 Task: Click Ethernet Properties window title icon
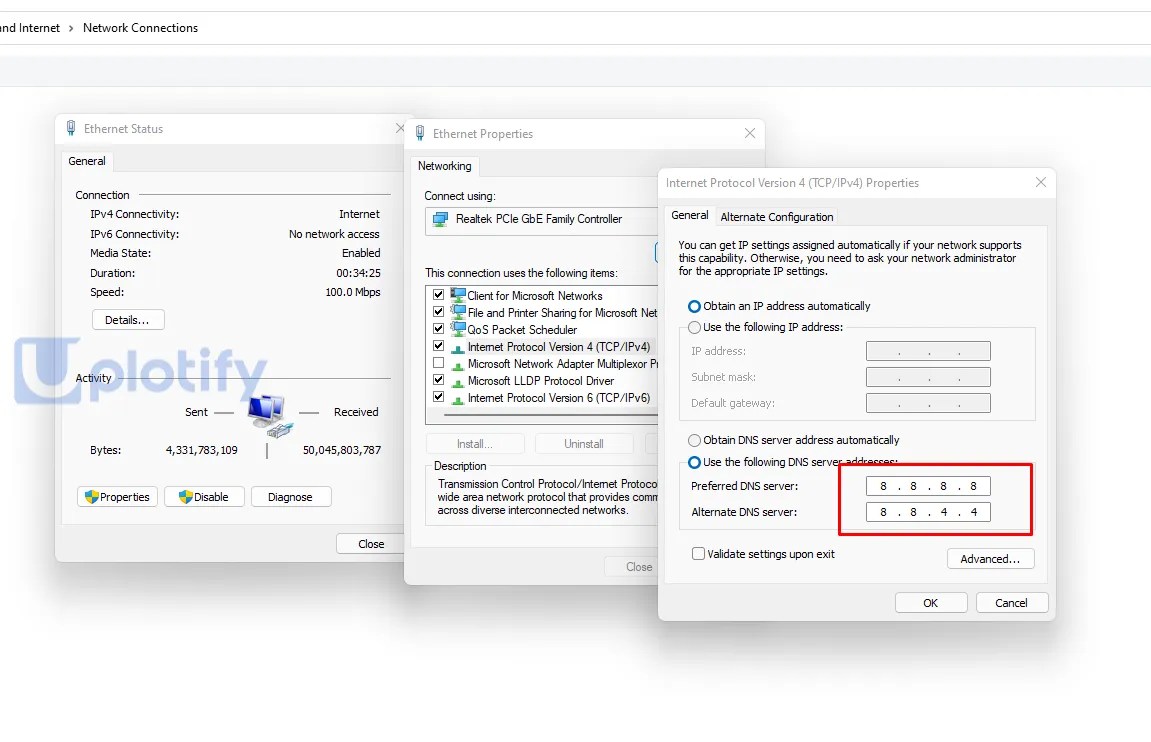click(420, 134)
